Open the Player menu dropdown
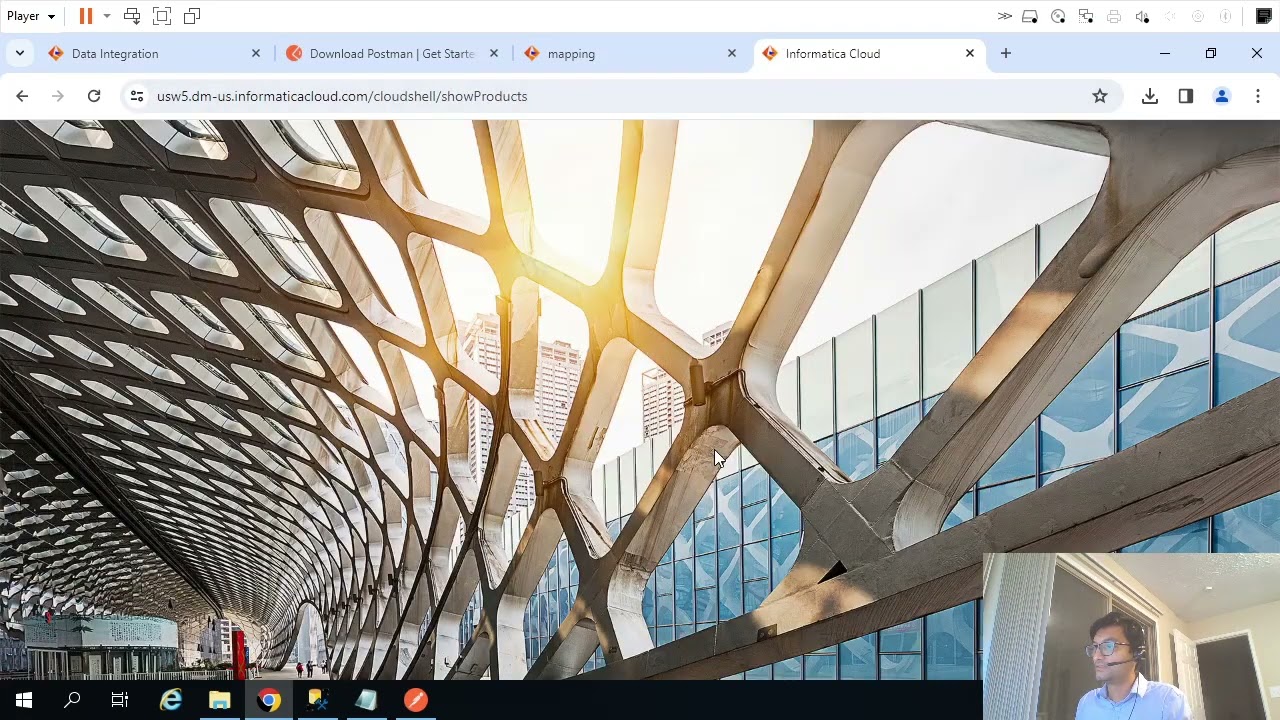 31,16
